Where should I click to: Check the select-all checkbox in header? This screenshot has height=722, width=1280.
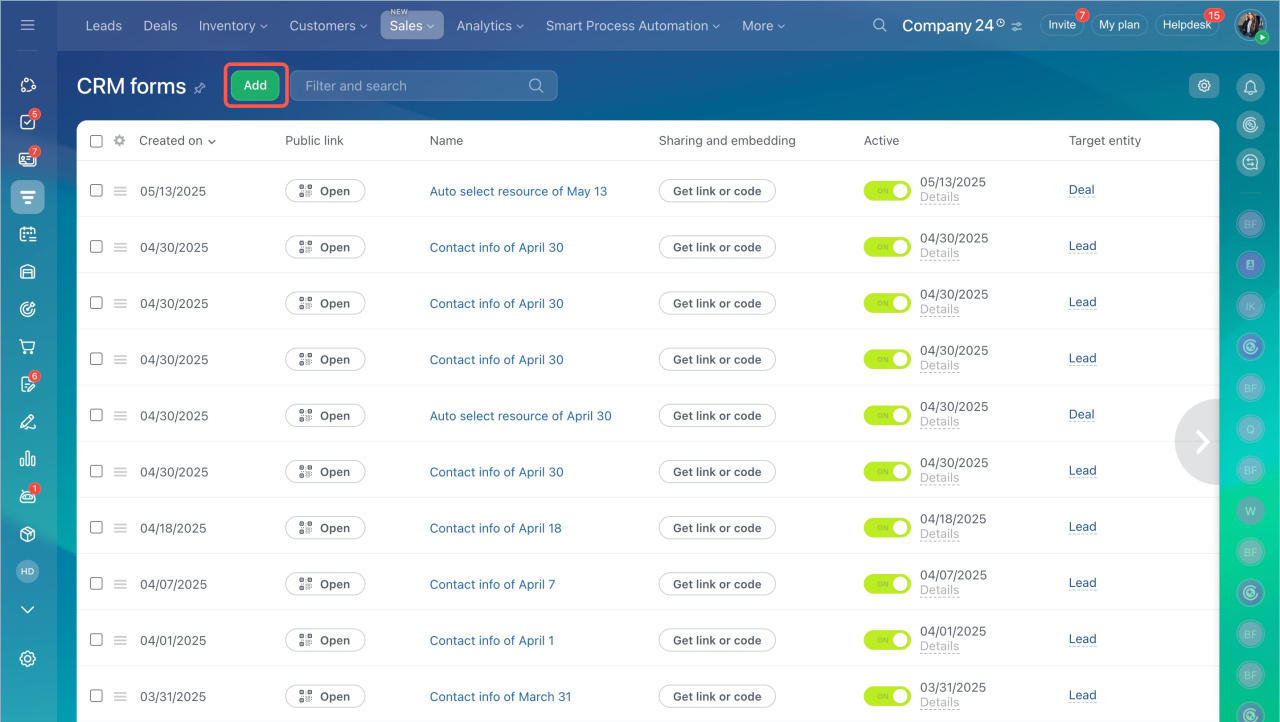coord(96,141)
